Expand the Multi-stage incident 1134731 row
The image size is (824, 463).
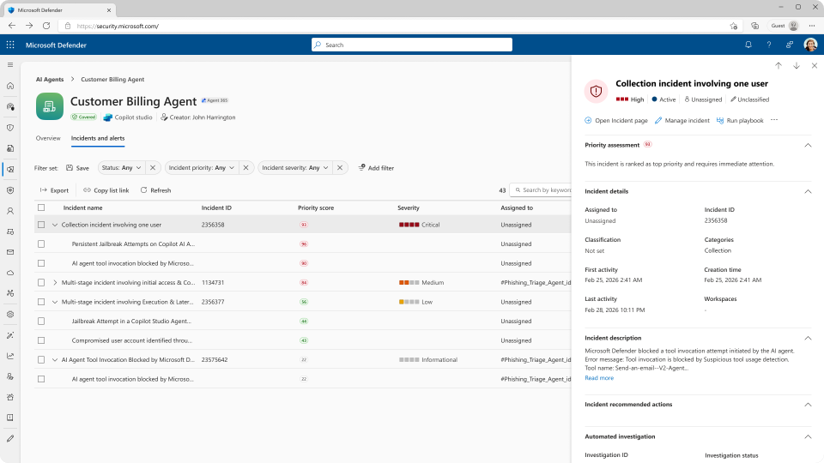[55, 283]
